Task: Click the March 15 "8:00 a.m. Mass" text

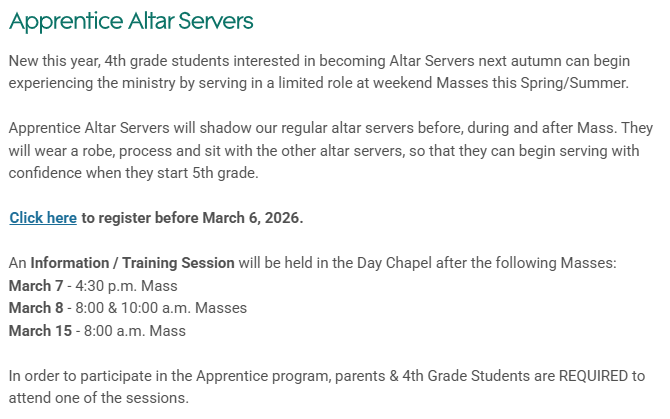Action: [135, 330]
